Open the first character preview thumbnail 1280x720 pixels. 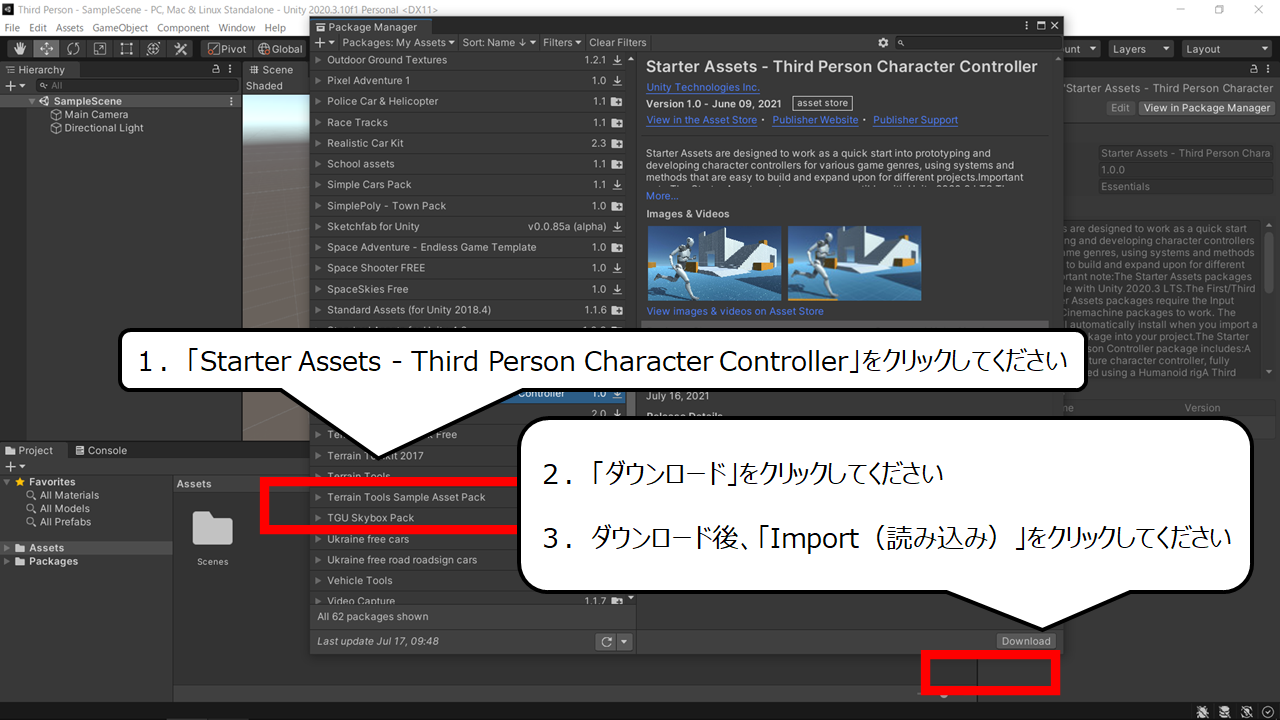(714, 263)
